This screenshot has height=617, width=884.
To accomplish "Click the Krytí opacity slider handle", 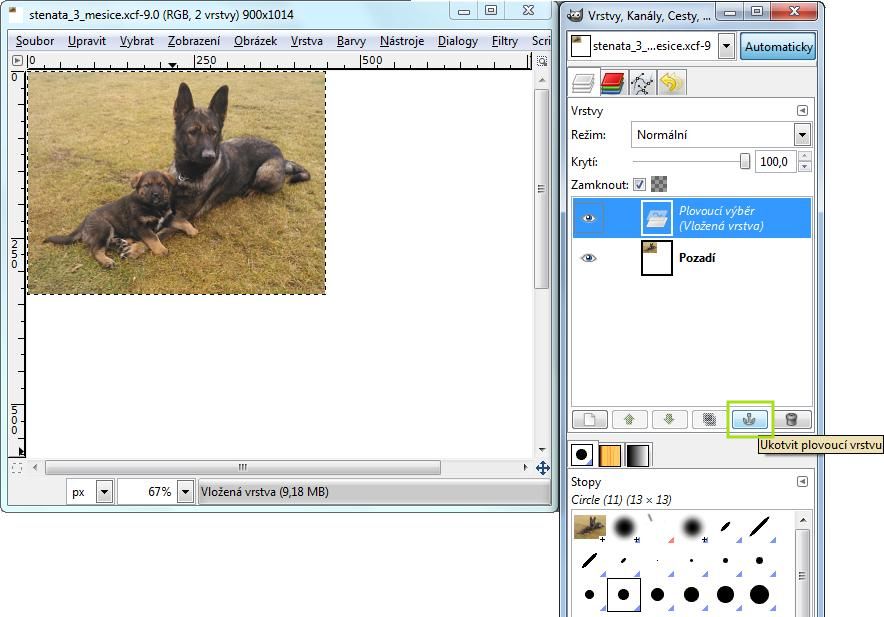I will tap(744, 161).
